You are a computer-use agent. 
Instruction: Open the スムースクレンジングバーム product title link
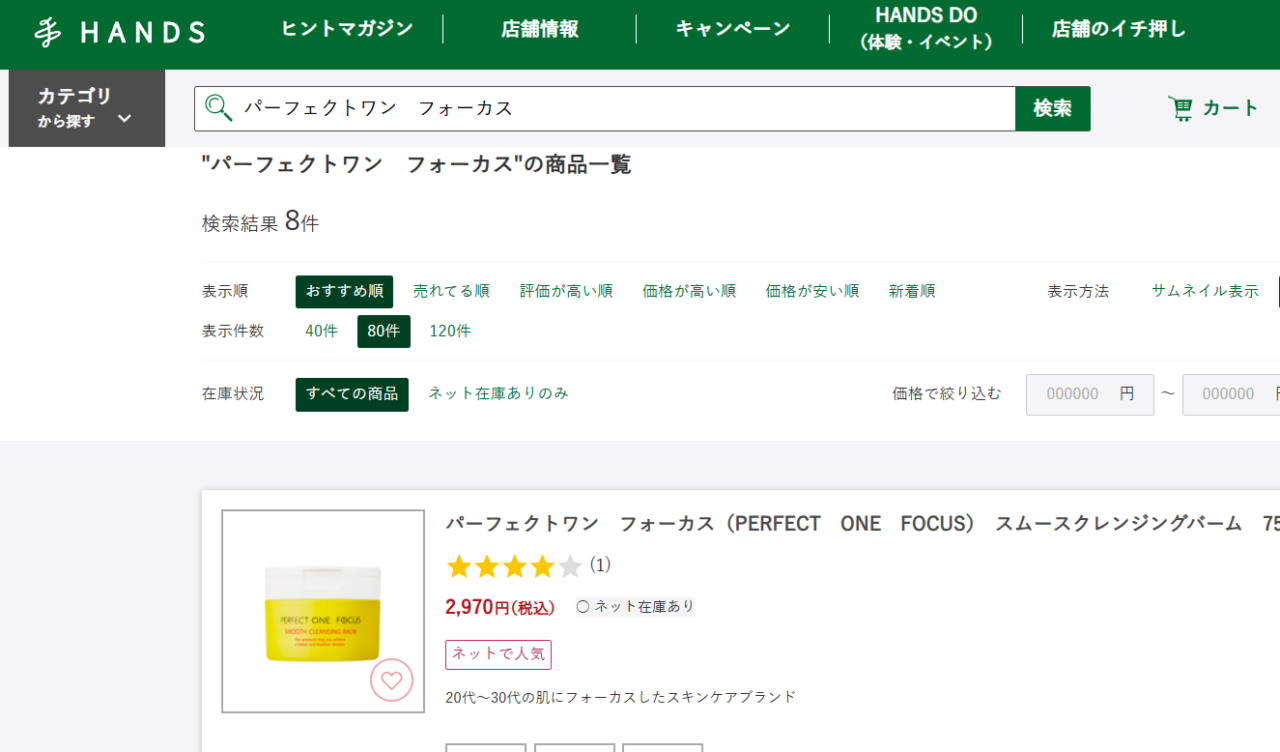point(862,524)
